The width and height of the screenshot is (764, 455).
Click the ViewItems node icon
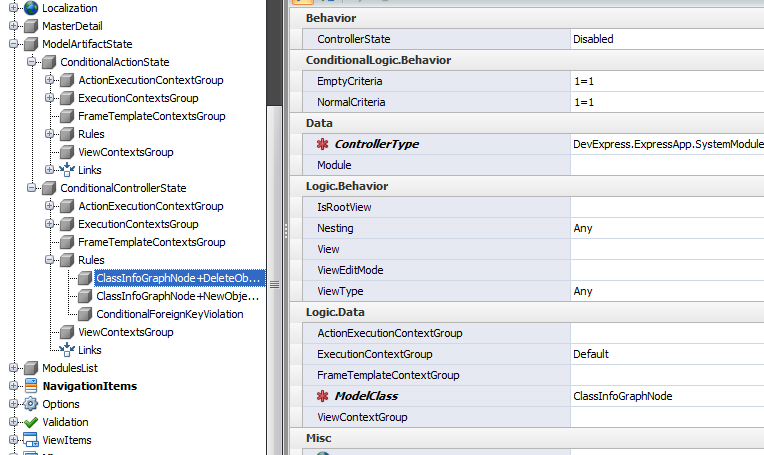(x=31, y=440)
